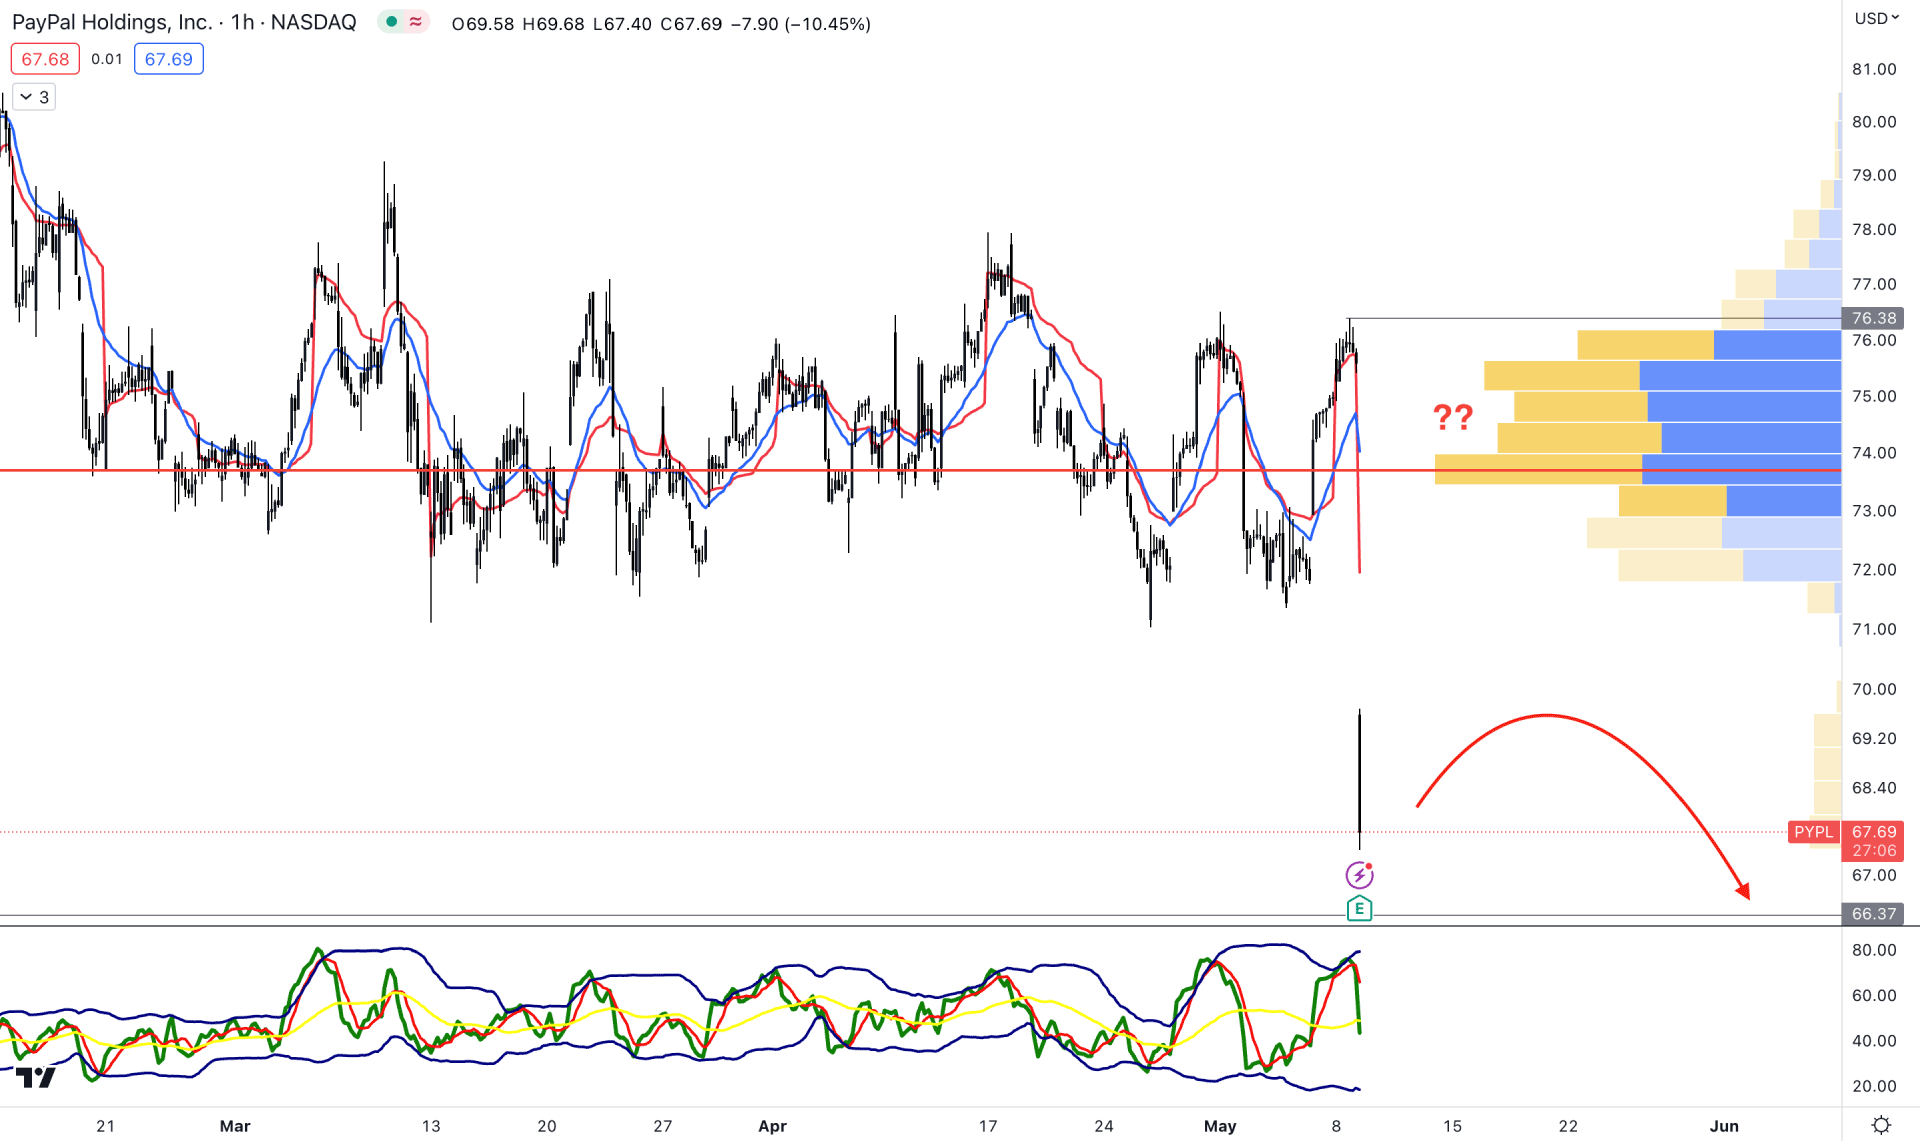Click the H69.68 high price value

pyautogui.click(x=553, y=23)
